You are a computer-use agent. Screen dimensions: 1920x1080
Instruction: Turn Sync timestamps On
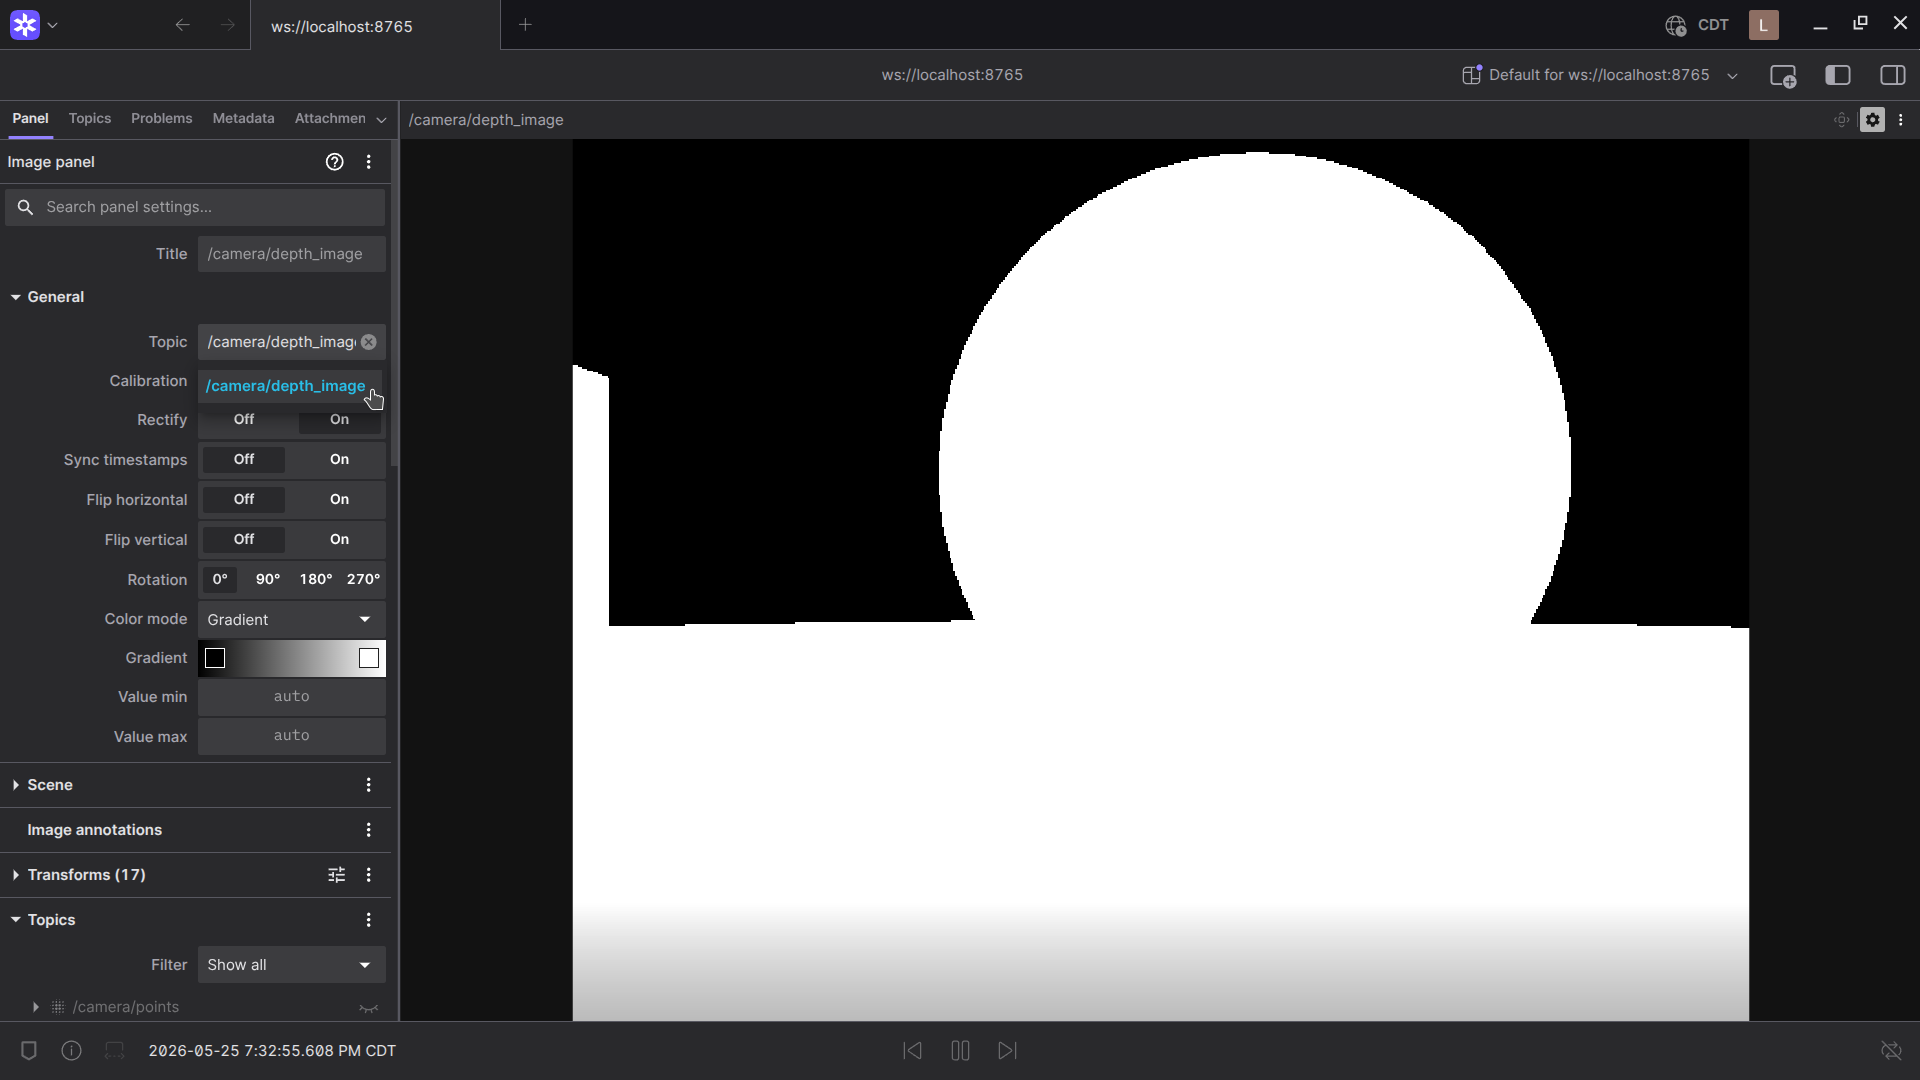339,460
